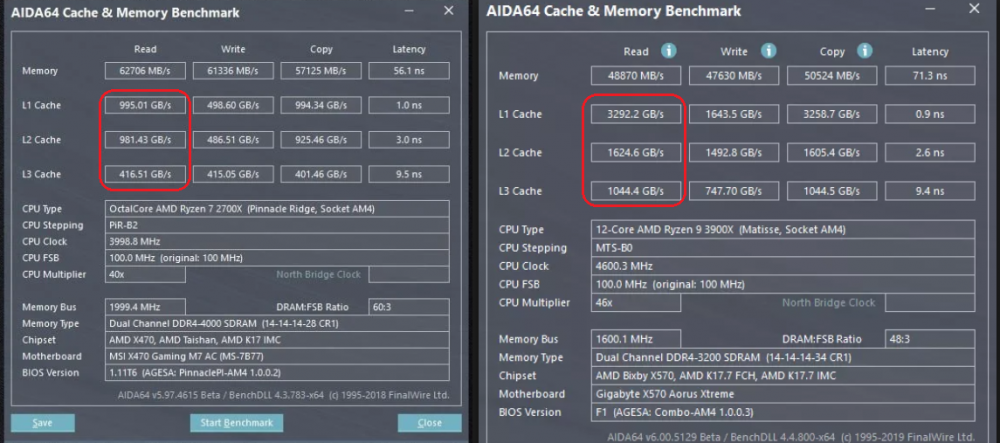Screen dimensions: 1000x443
Task: Select Memory Read value 62706 MB/s
Action: pyautogui.click(x=145, y=71)
